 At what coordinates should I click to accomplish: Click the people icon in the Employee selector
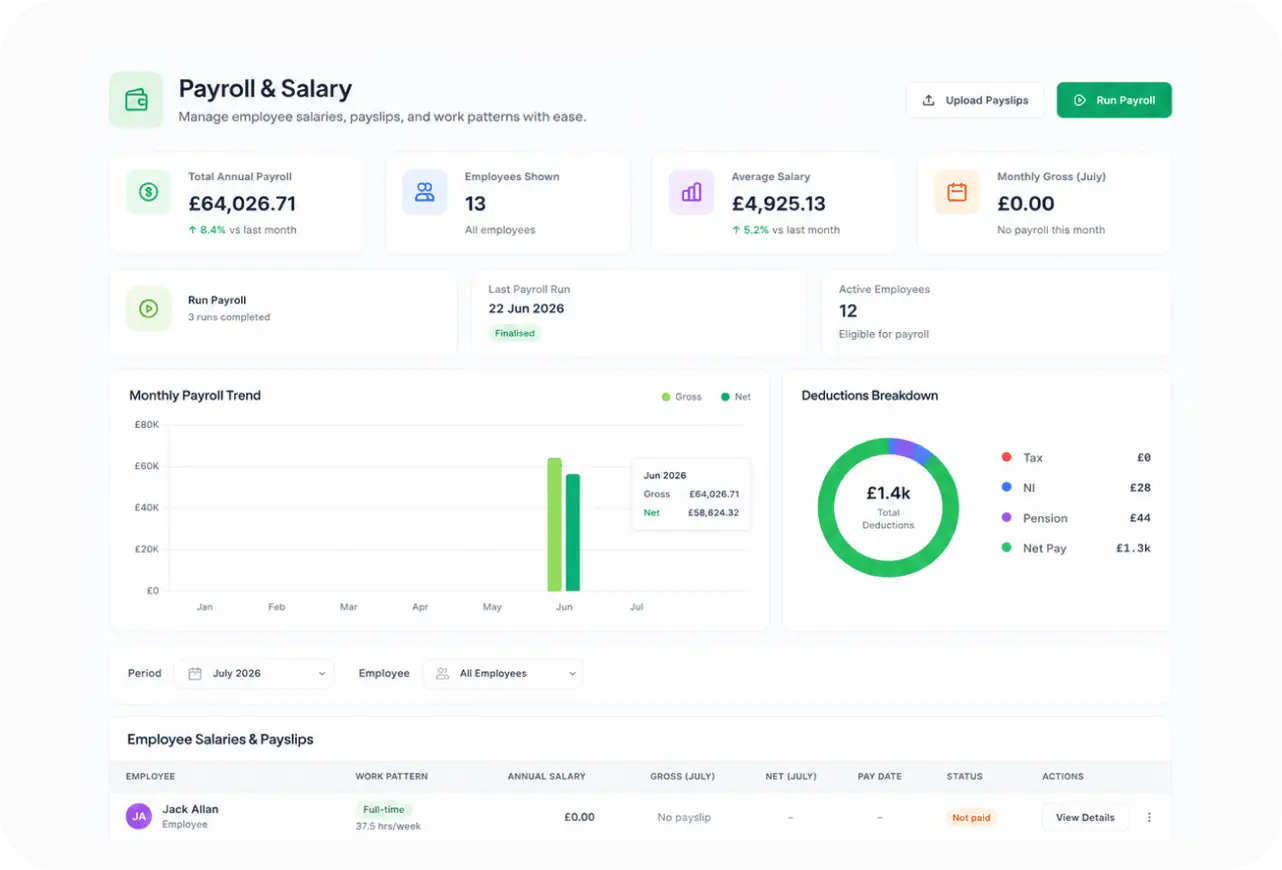(x=442, y=674)
